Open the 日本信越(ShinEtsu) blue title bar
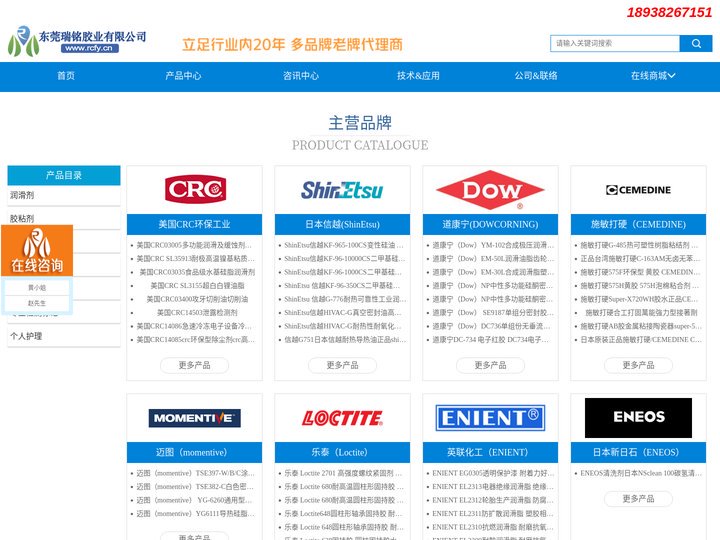 343,224
